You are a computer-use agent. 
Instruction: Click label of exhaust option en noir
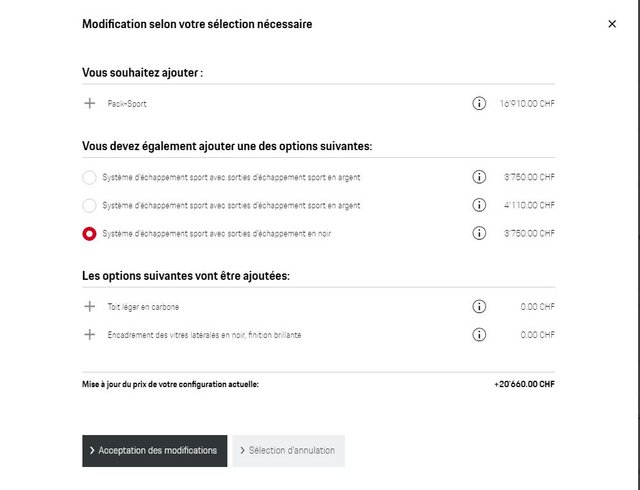[x=217, y=234]
